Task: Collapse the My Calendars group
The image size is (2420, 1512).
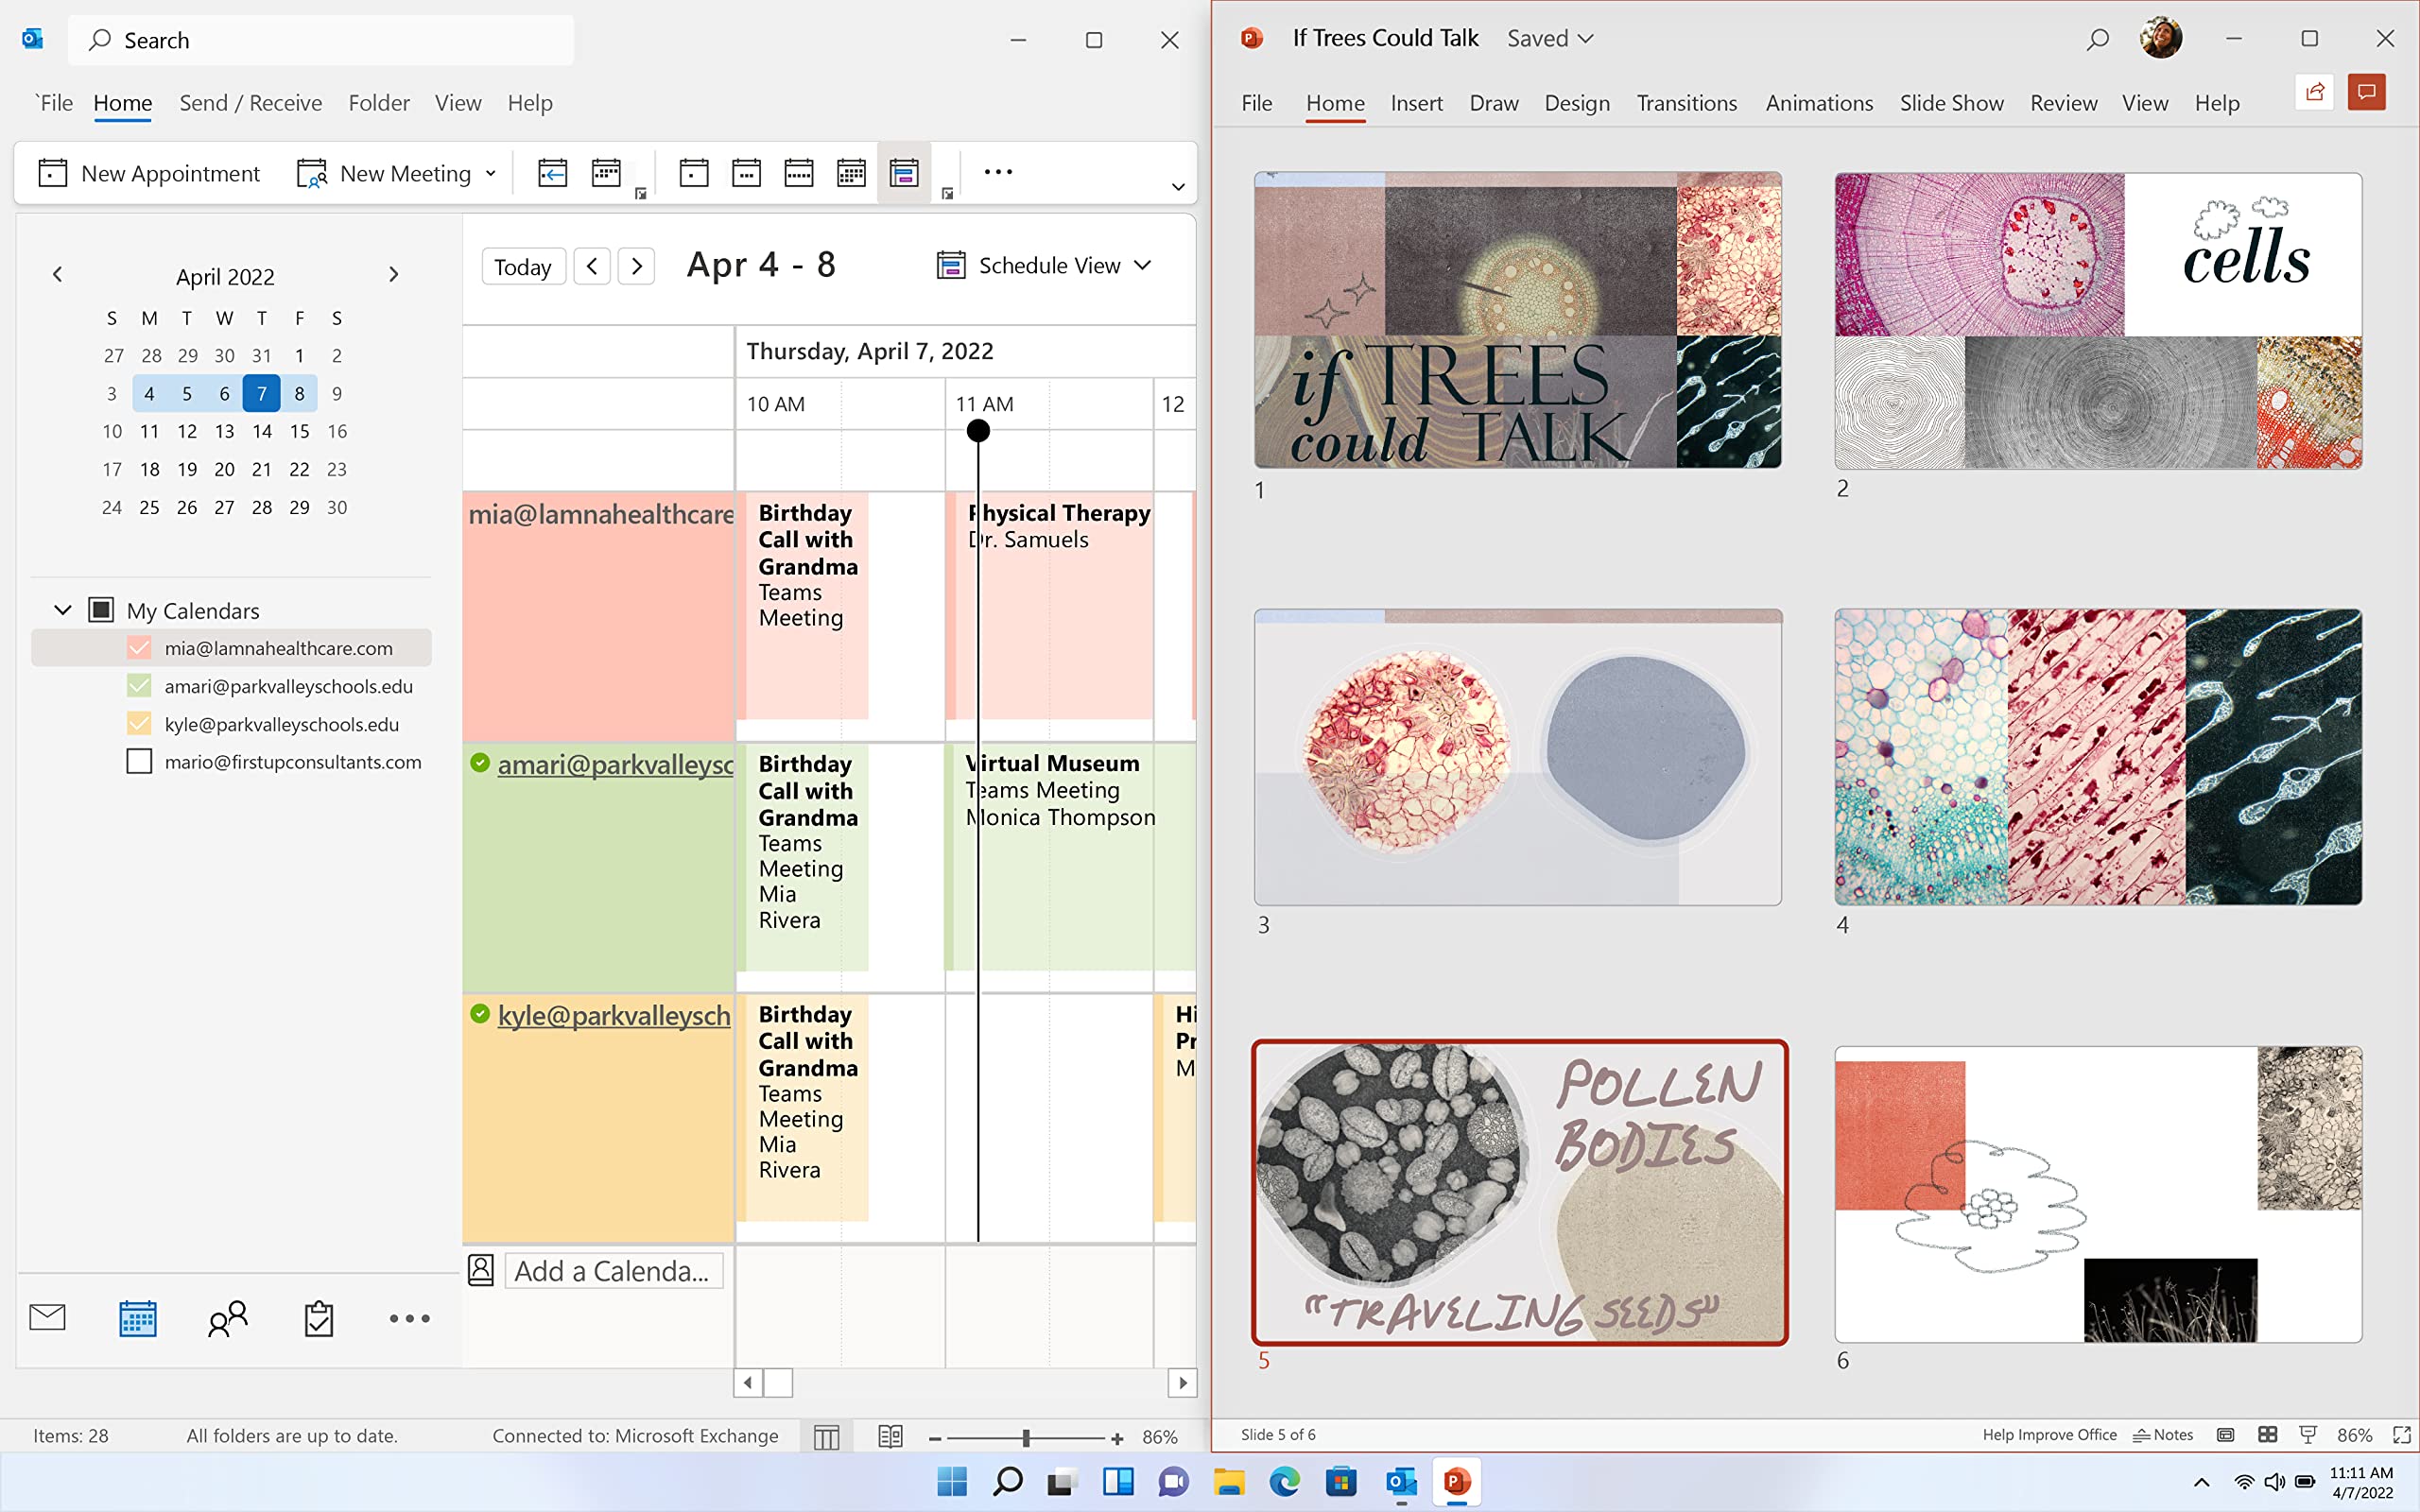Action: 63,610
